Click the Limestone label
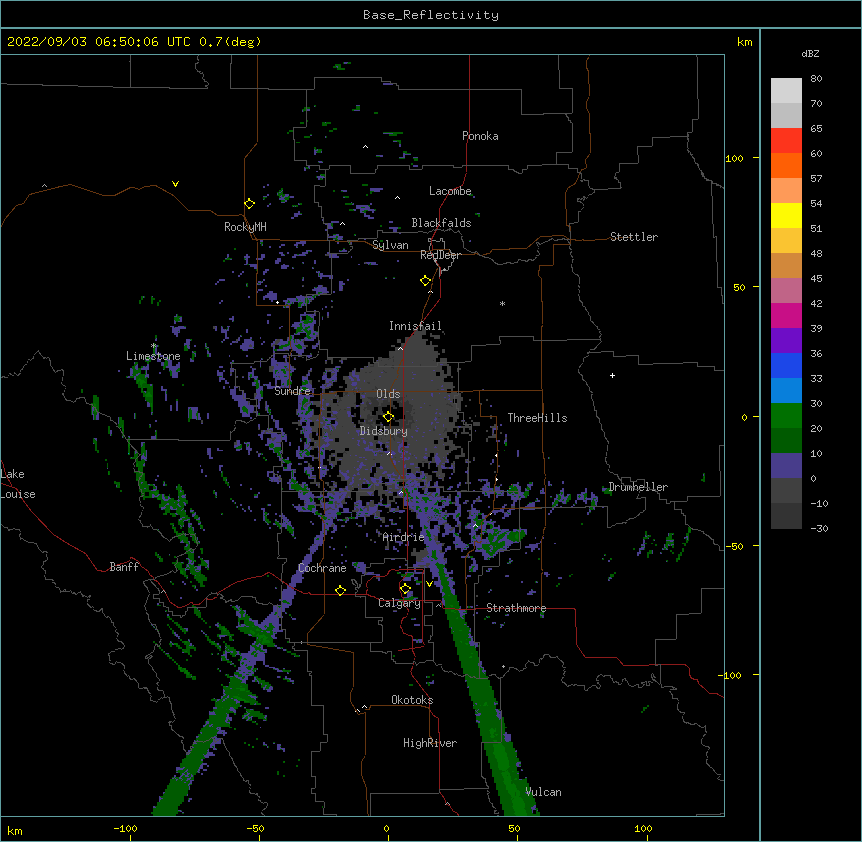The width and height of the screenshot is (862, 842). coord(153,356)
